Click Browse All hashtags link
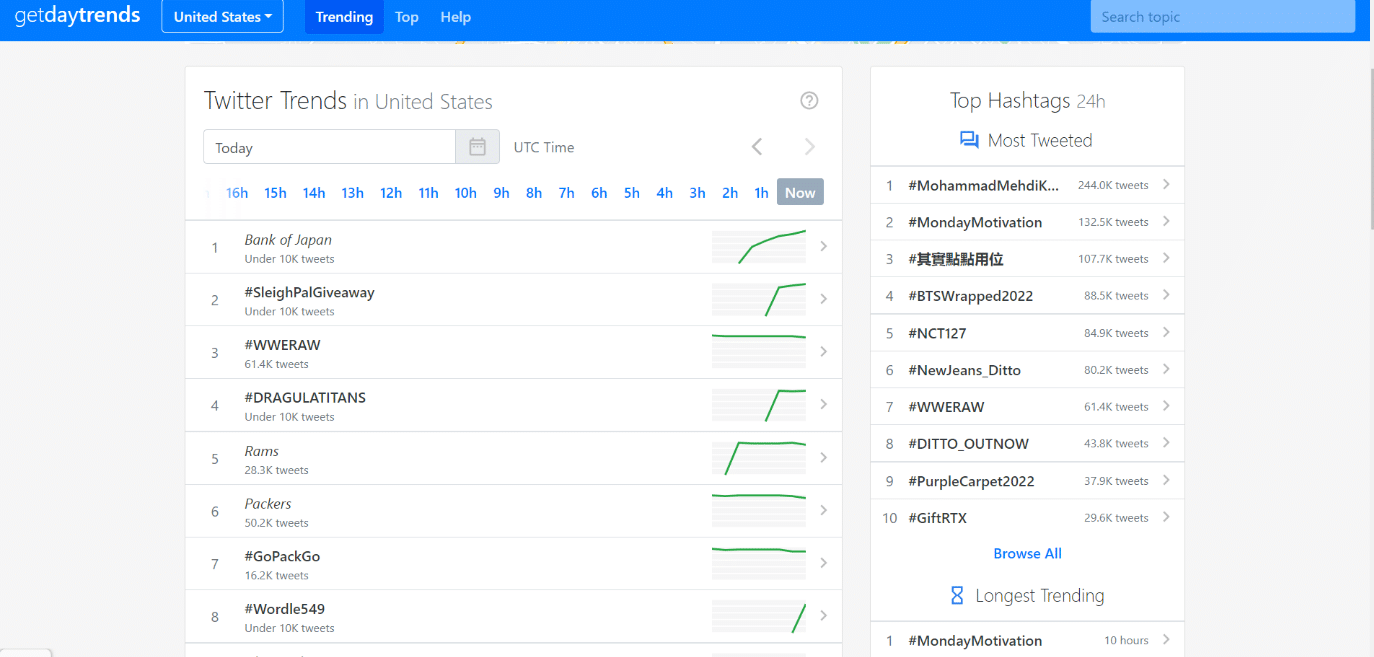 point(1027,554)
